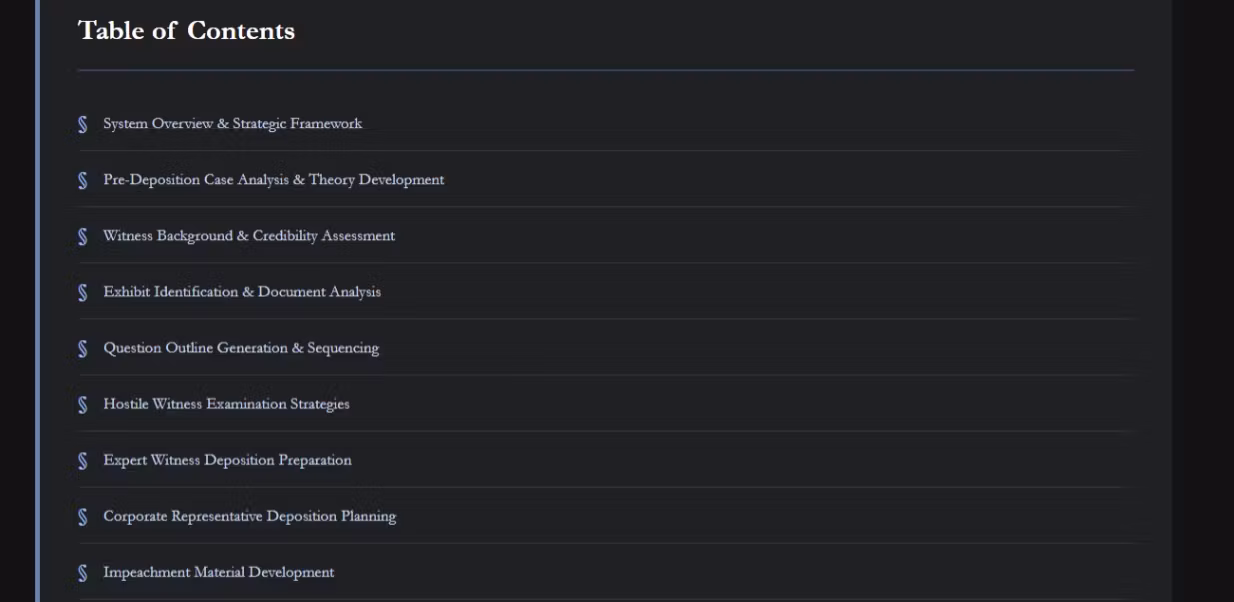Viewport: 1234px width, 602px height.
Task: Open Witness Background & Credibility Assessment
Action: tap(249, 236)
